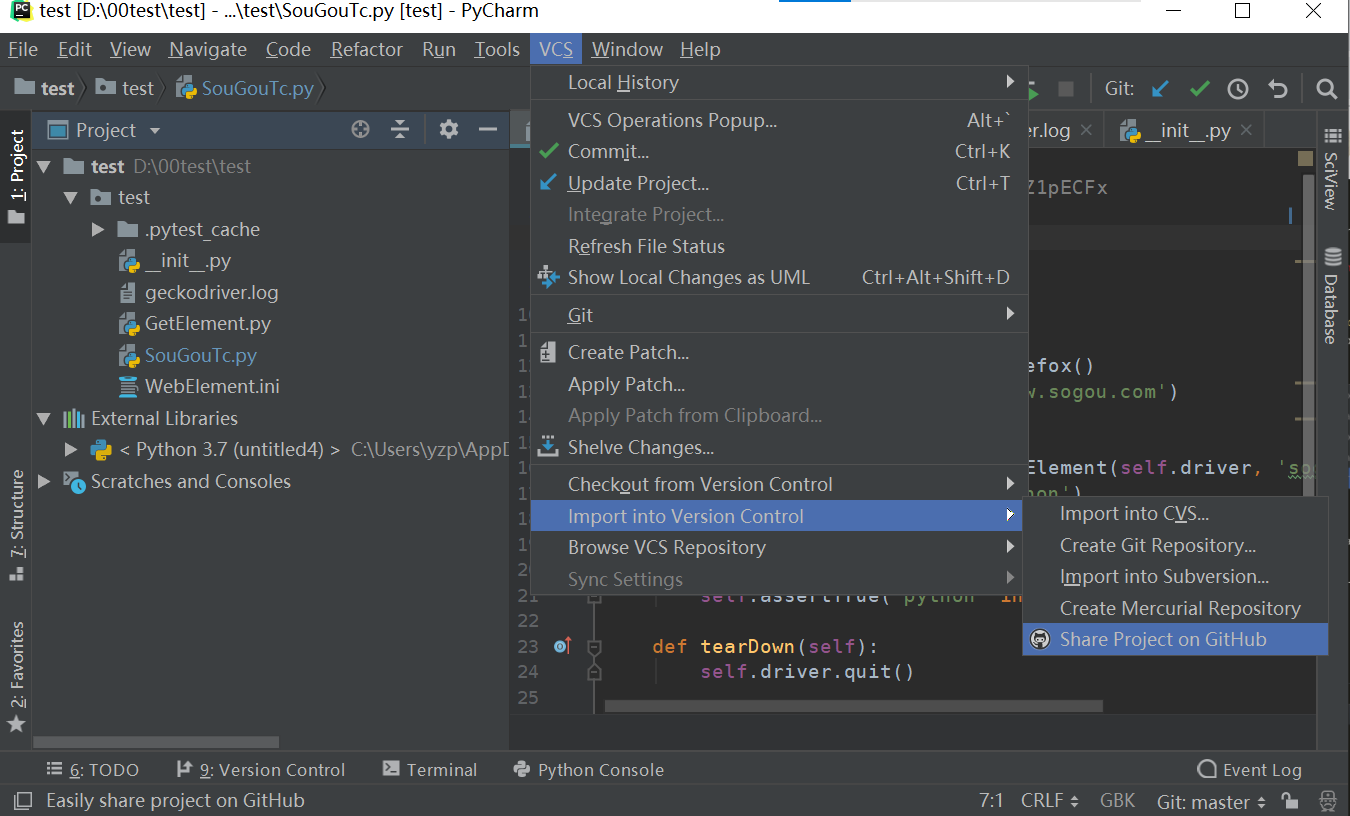1350x816 pixels.
Task: Close the partially hidden .log editor tab
Action: coord(1086,130)
